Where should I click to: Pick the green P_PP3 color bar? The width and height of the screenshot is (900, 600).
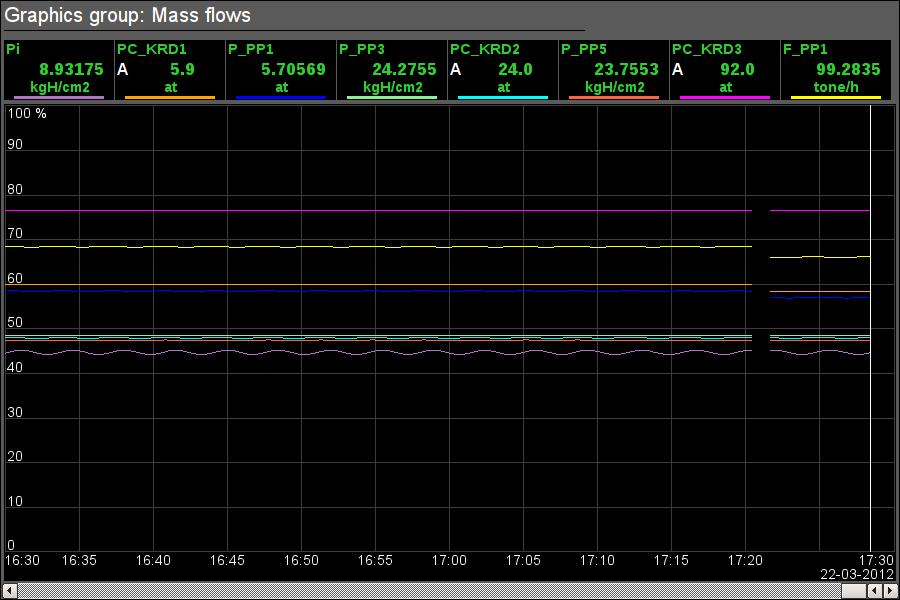(x=392, y=97)
